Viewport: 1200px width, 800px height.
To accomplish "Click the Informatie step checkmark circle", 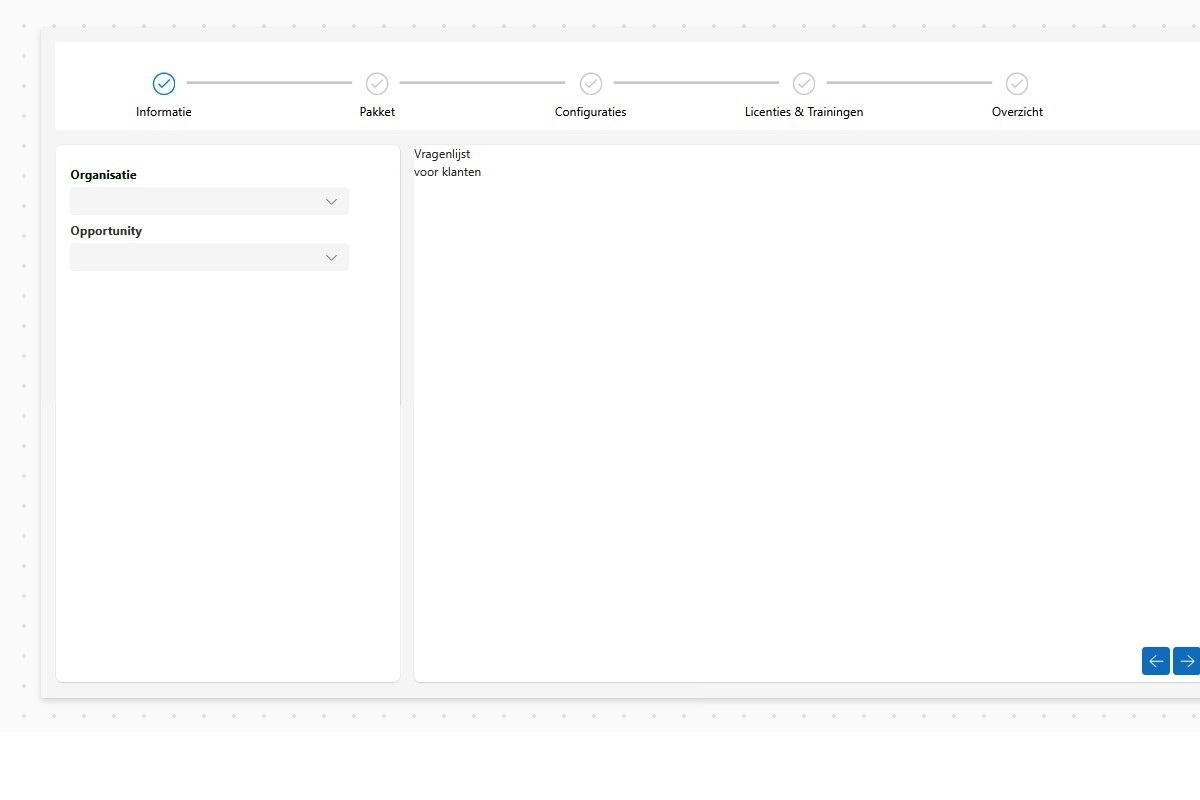I will (x=164, y=83).
